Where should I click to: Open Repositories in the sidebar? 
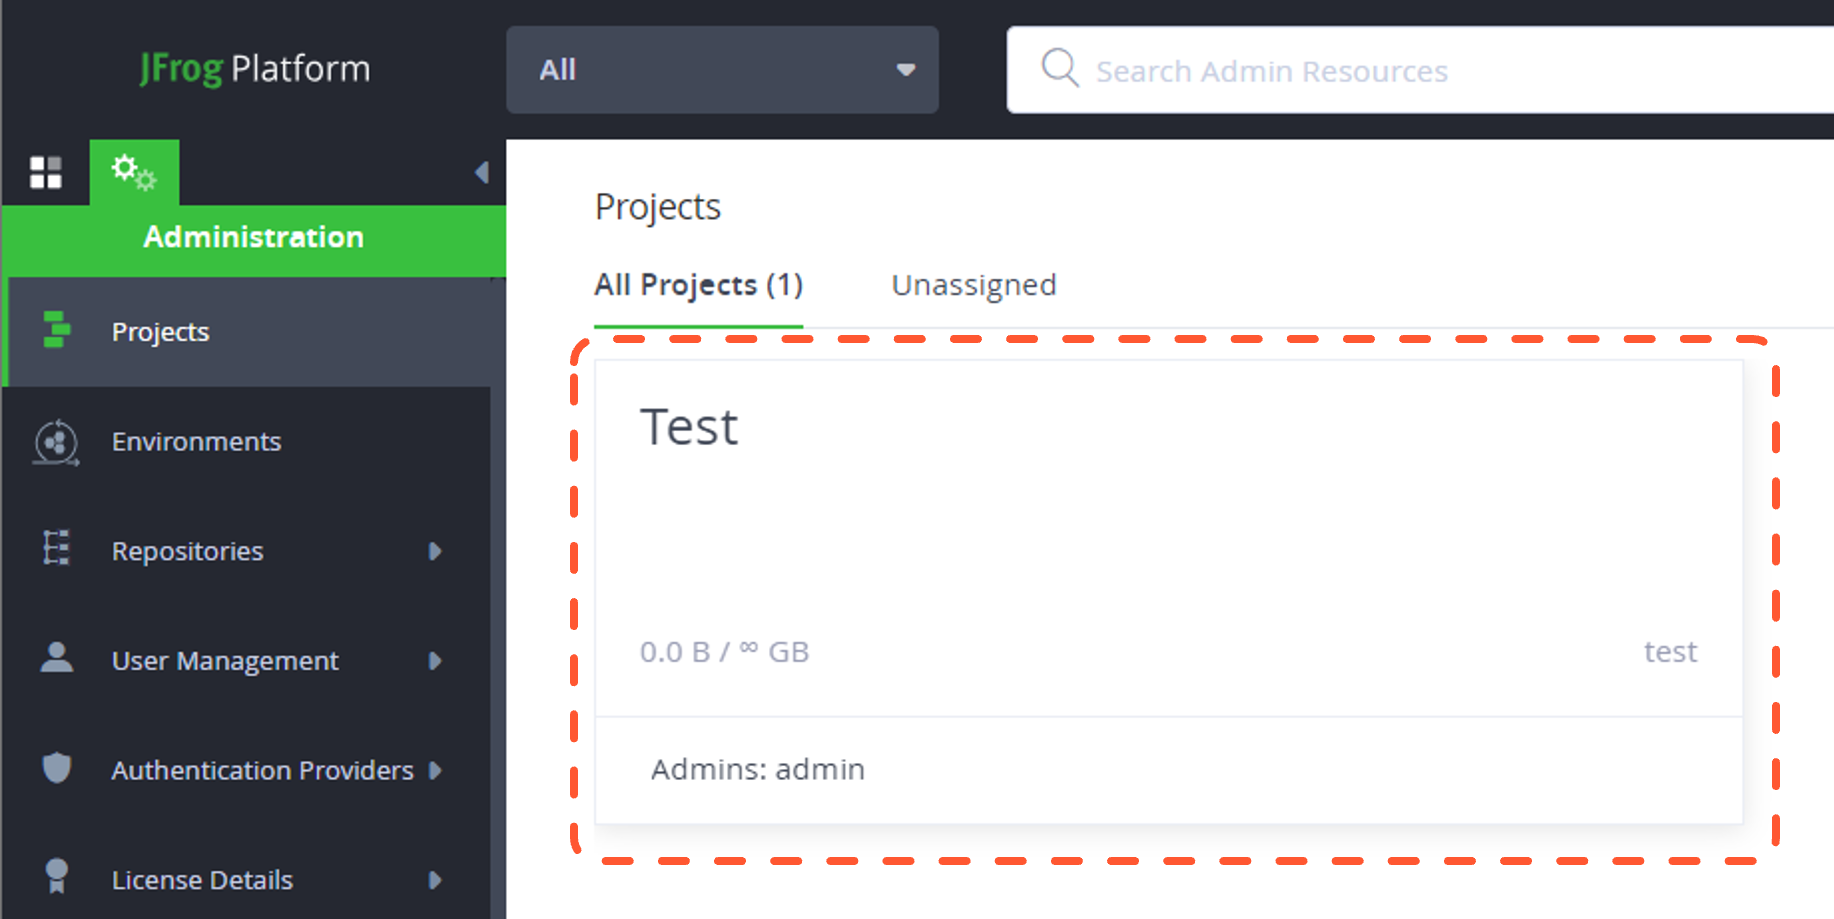248,551
